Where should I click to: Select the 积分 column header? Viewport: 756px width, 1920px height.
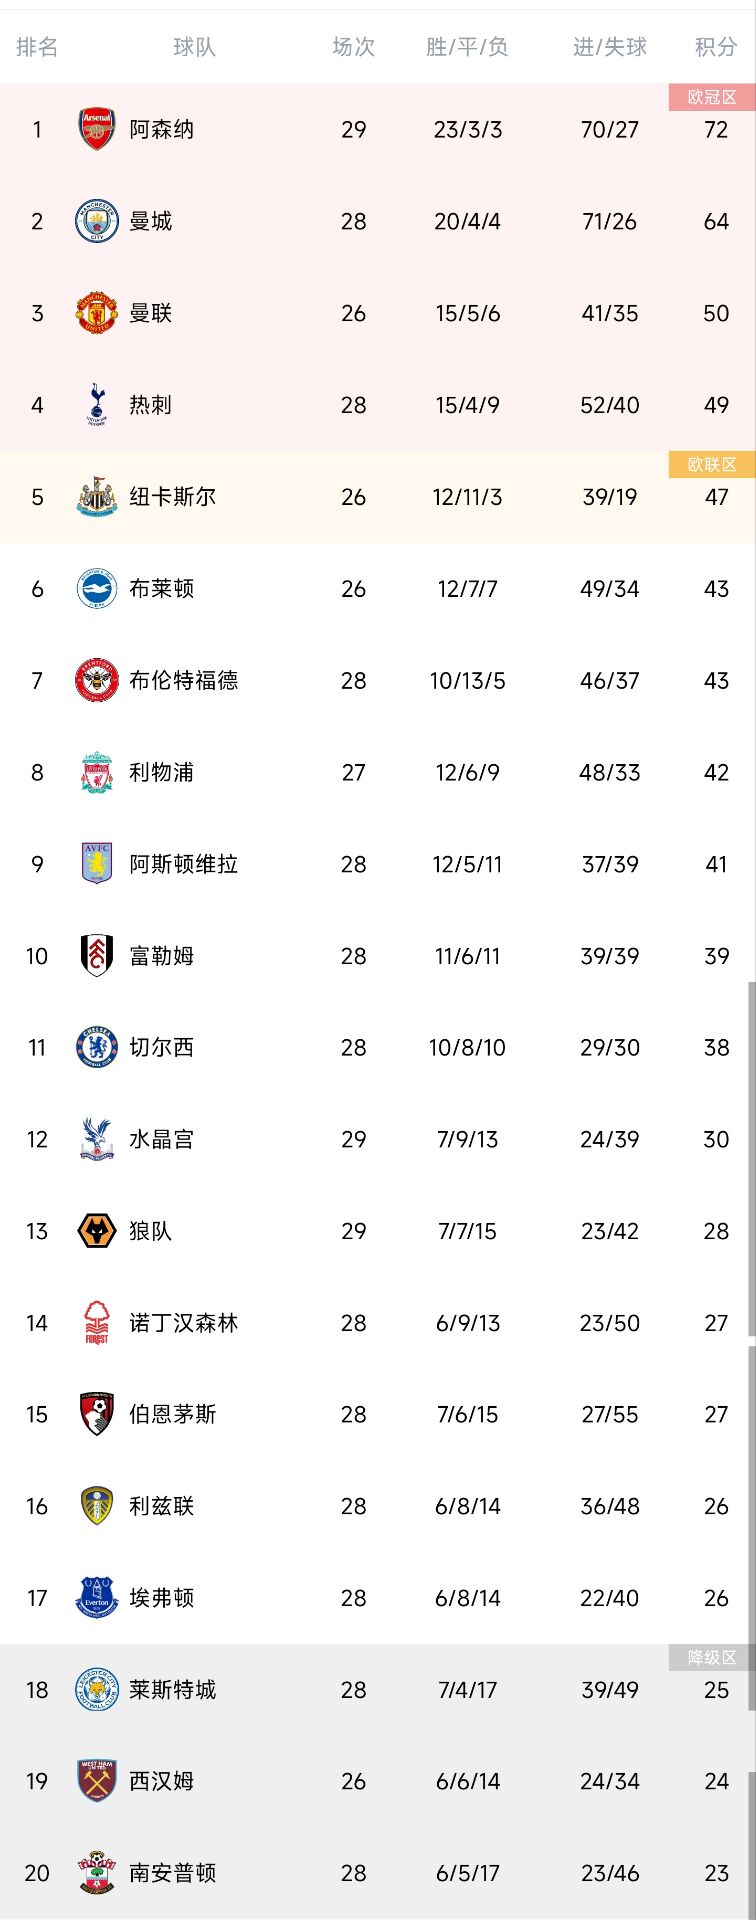click(x=716, y=47)
